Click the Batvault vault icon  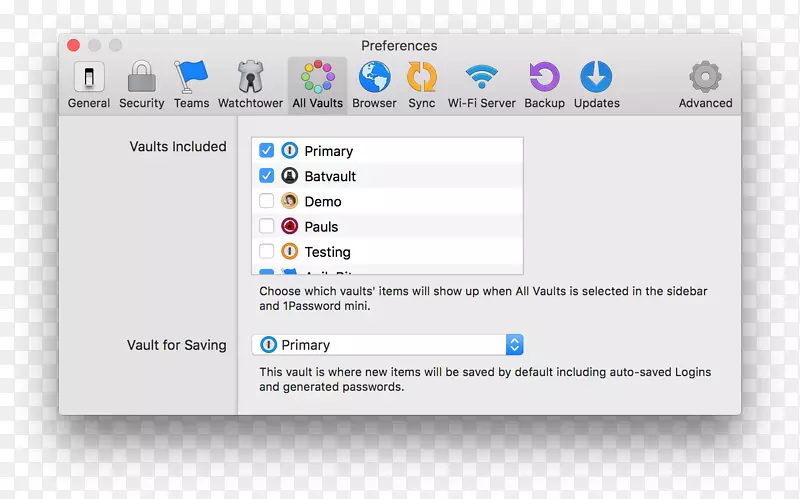click(x=289, y=176)
